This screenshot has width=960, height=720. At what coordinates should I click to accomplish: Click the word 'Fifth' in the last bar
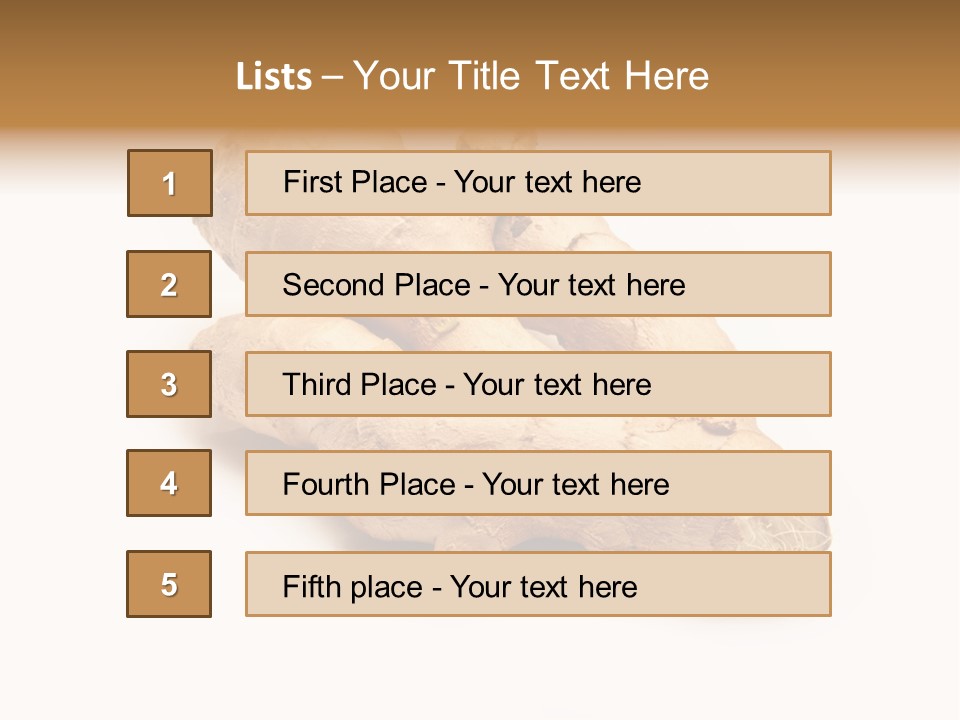pos(311,586)
